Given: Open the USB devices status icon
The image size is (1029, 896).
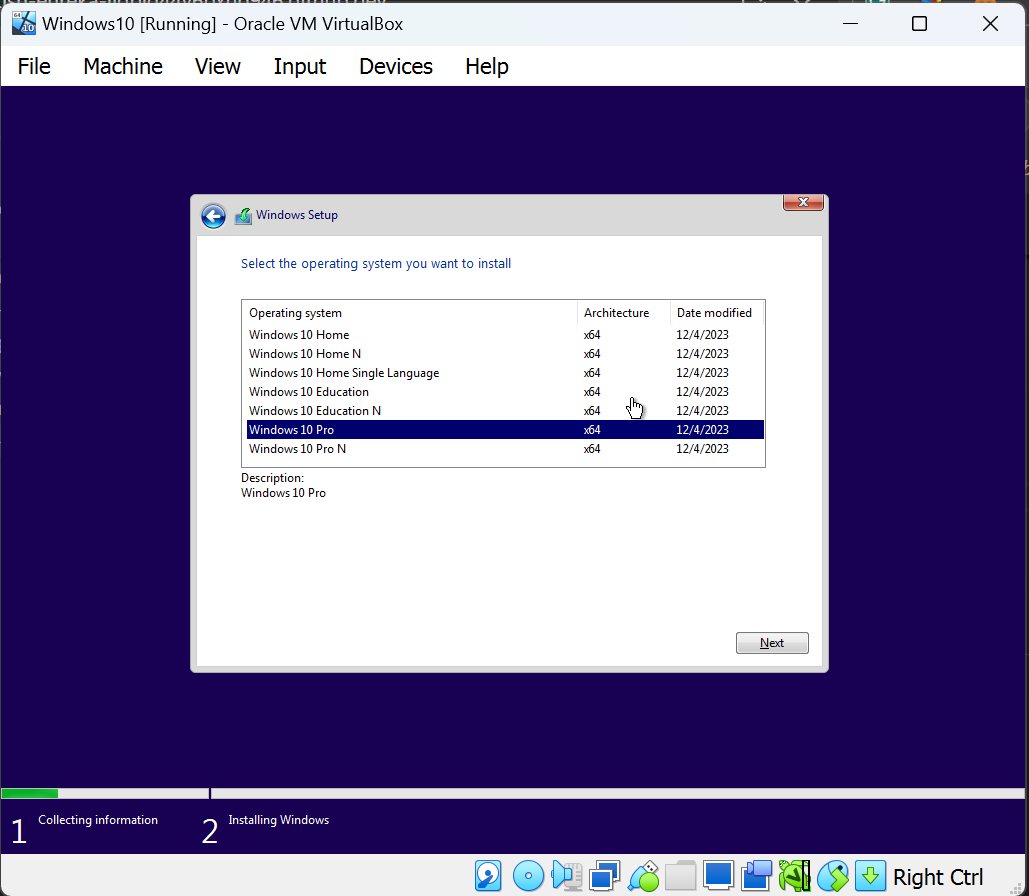Looking at the screenshot, I should tap(643, 876).
